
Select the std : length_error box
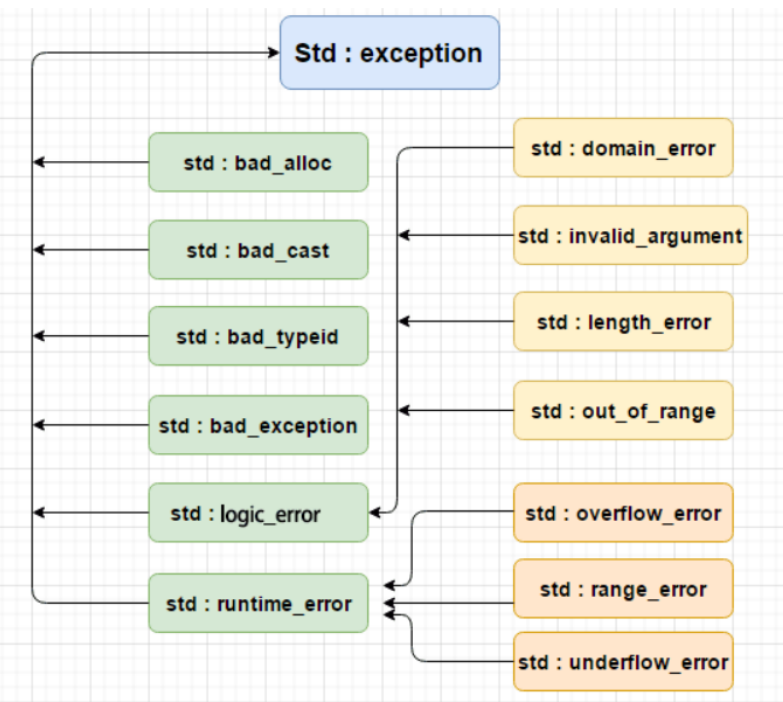623,322
